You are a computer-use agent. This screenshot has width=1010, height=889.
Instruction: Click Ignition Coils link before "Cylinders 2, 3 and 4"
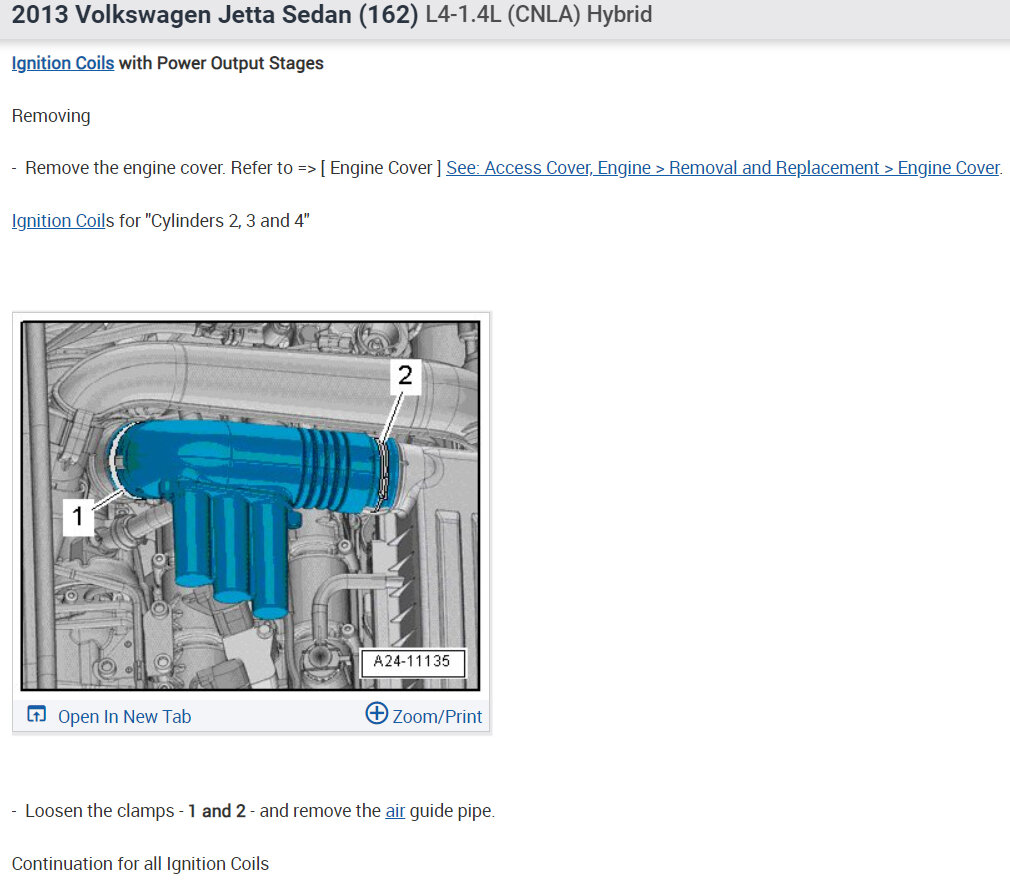click(58, 220)
